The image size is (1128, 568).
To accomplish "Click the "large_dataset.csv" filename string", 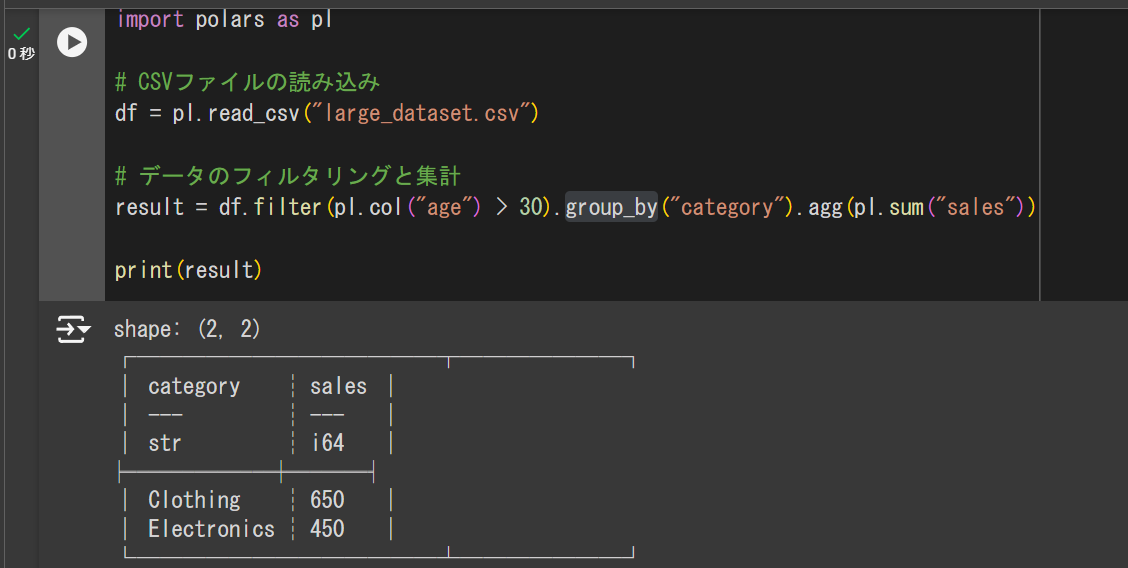I will 426,113.
